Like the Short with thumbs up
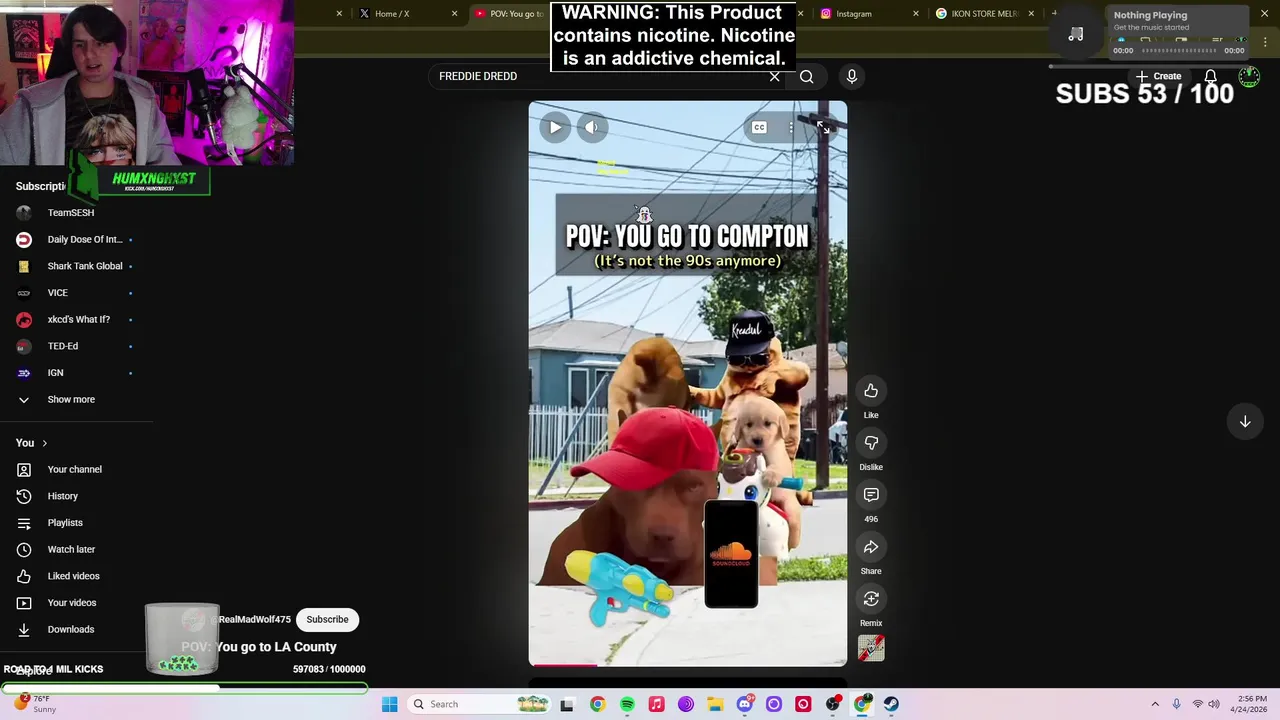Viewport: 1280px width, 720px height. point(871,391)
